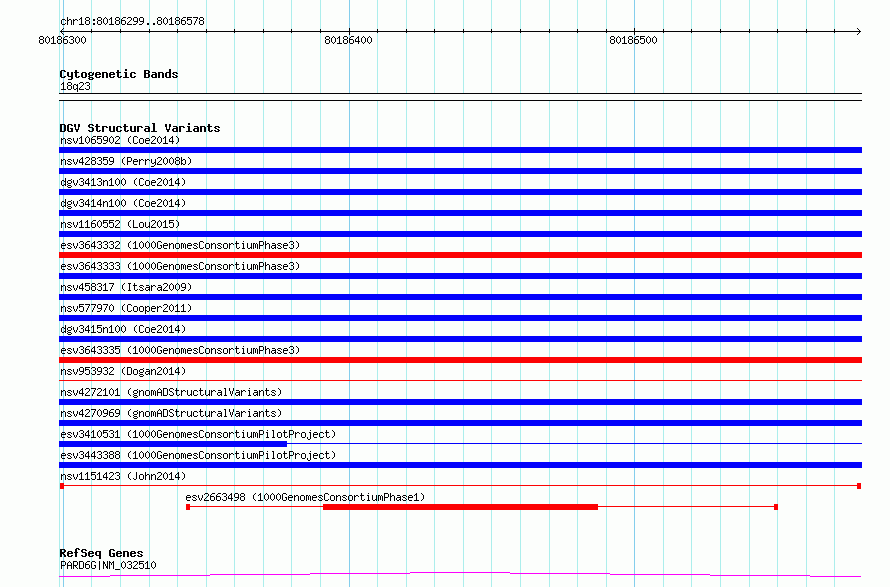
Task: Click the nsv1065902 (Coe2014) variant label
Action: (120, 140)
